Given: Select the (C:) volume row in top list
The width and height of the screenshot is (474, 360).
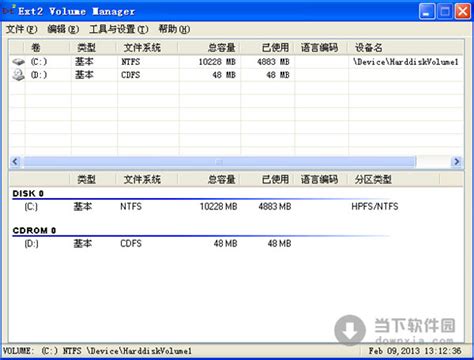Looking at the screenshot, I should [236, 62].
